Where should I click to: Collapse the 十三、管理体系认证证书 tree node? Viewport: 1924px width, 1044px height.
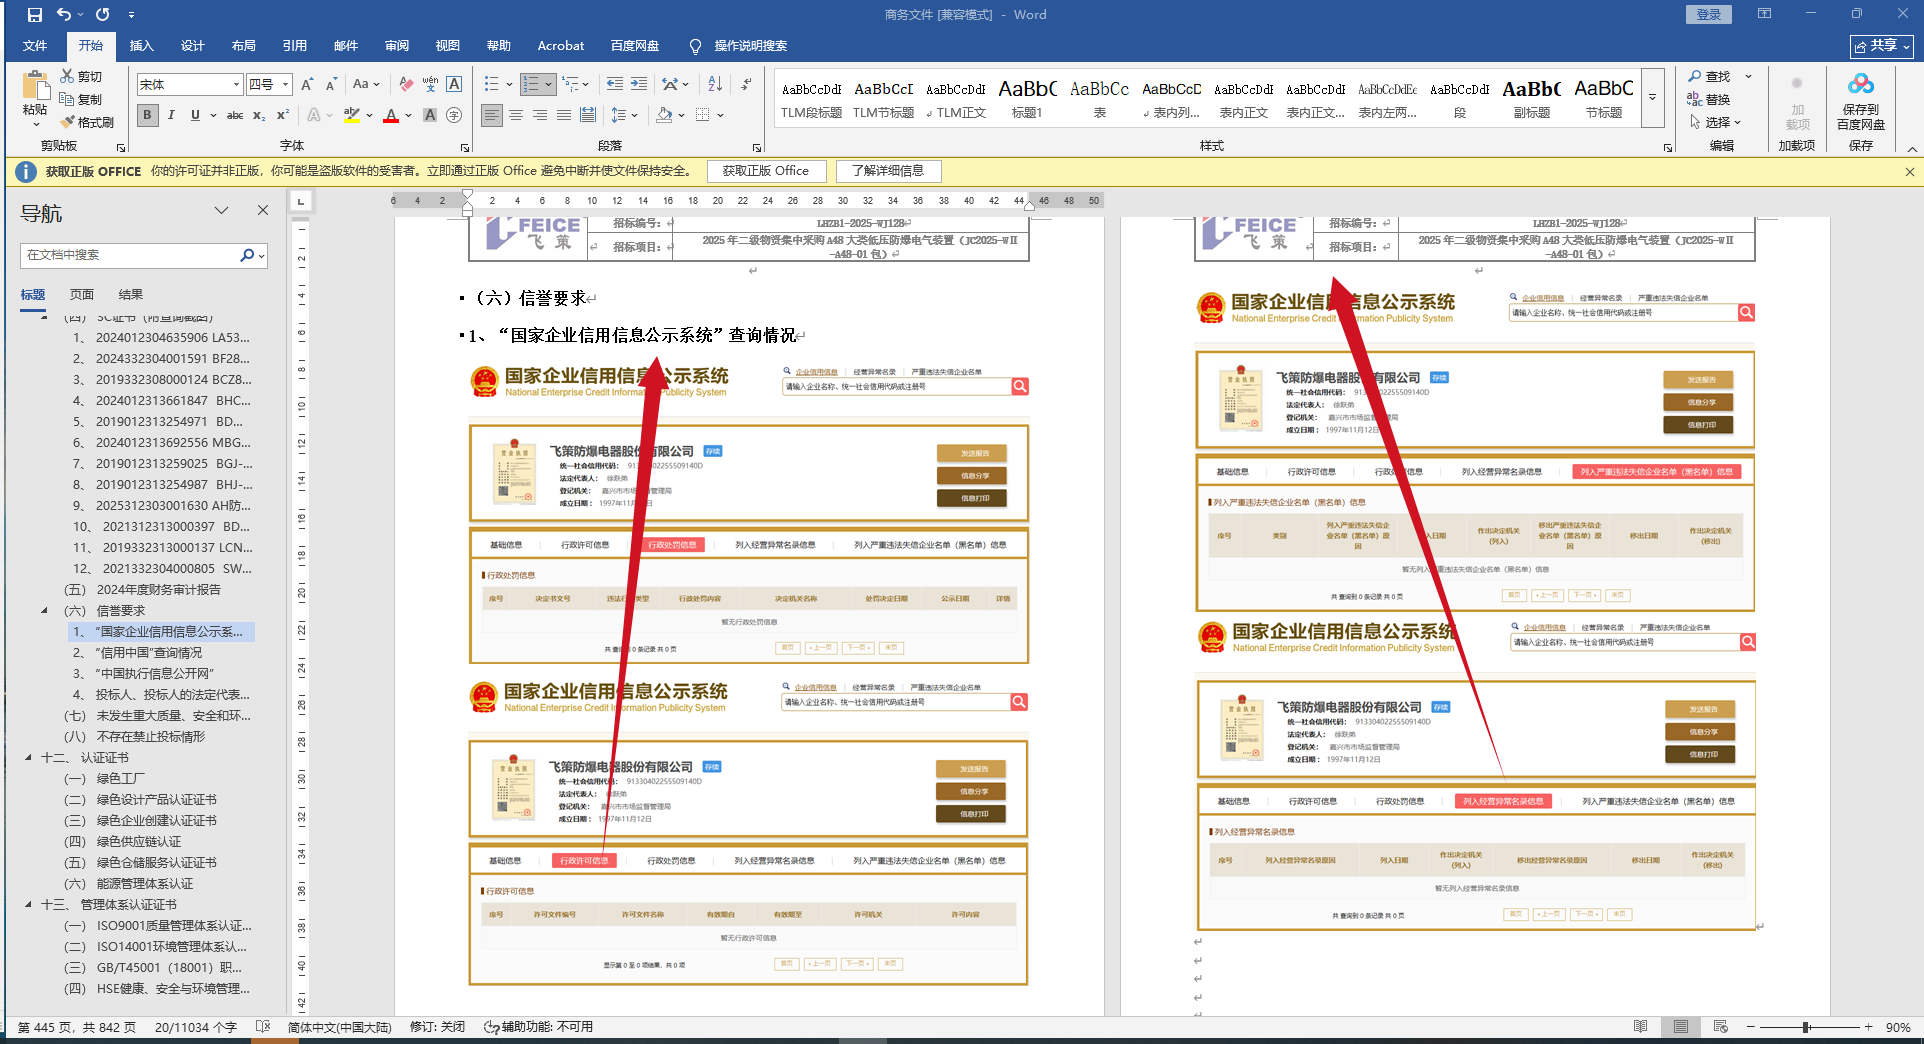pyautogui.click(x=28, y=905)
